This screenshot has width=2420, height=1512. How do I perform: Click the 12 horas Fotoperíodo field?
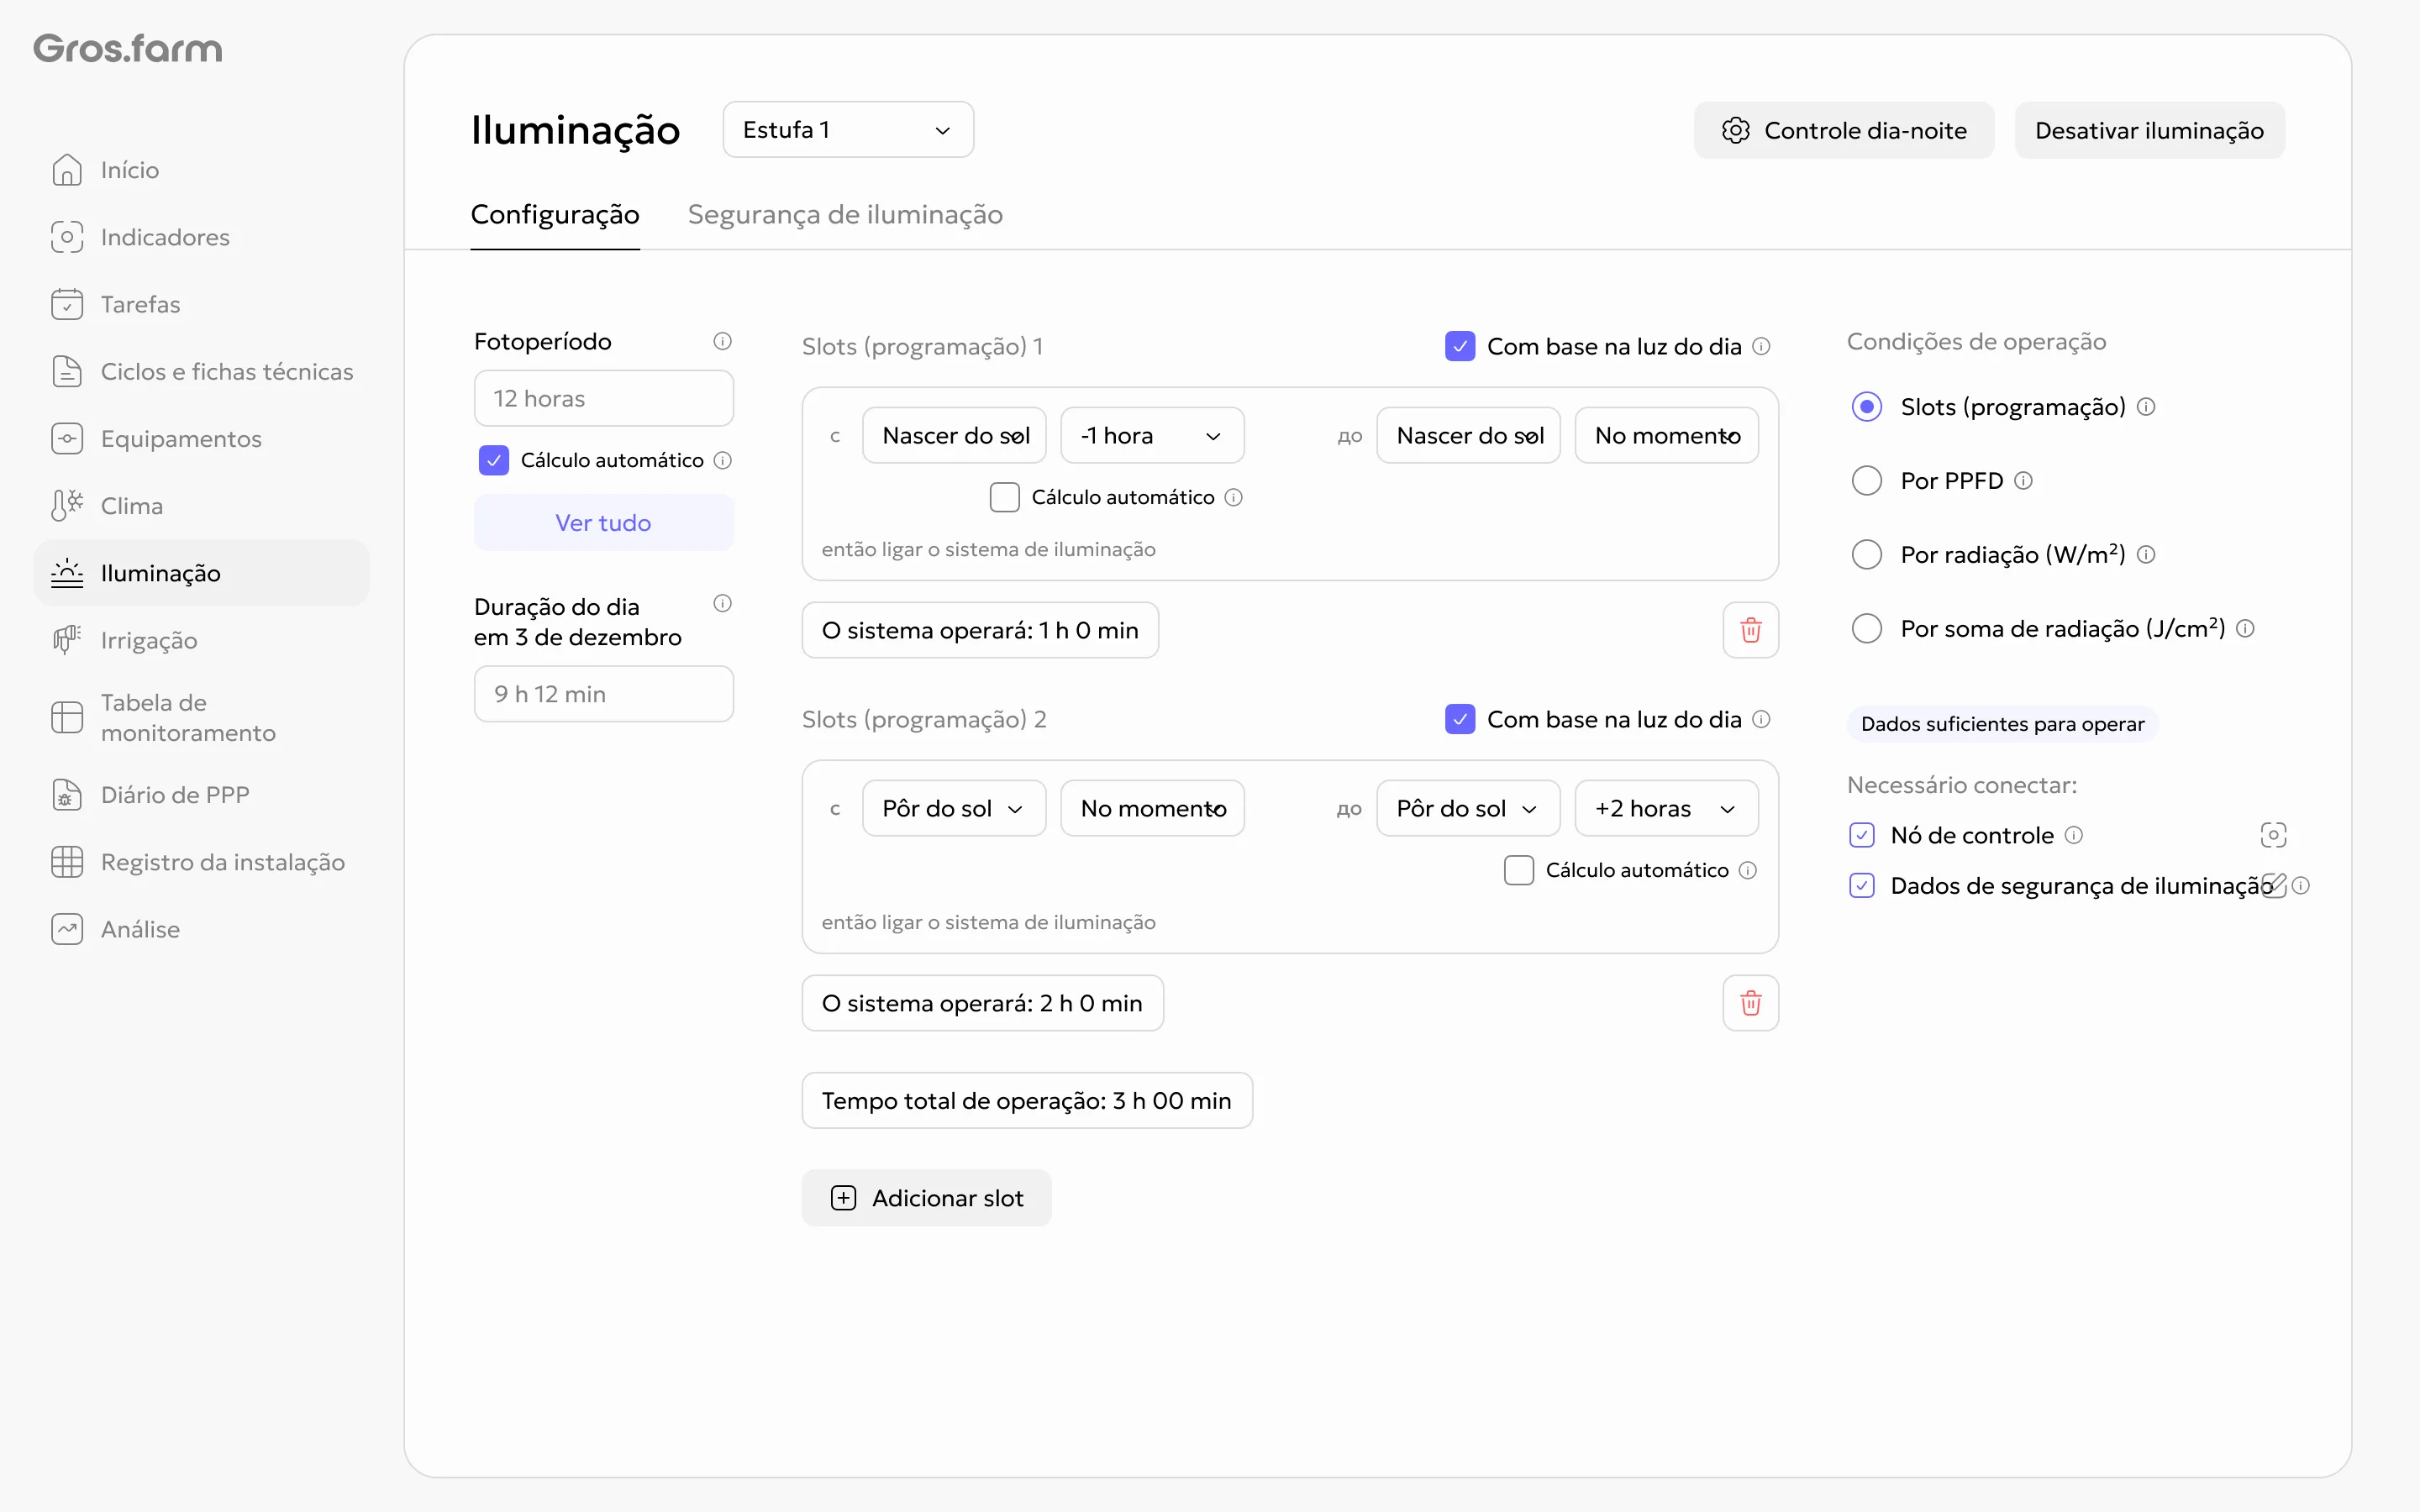603,398
